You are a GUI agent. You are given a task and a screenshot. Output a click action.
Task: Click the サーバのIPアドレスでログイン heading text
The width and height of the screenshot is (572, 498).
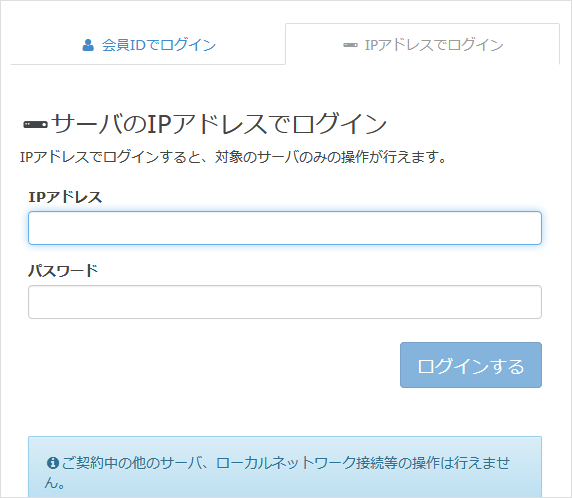pyautogui.click(x=219, y=124)
